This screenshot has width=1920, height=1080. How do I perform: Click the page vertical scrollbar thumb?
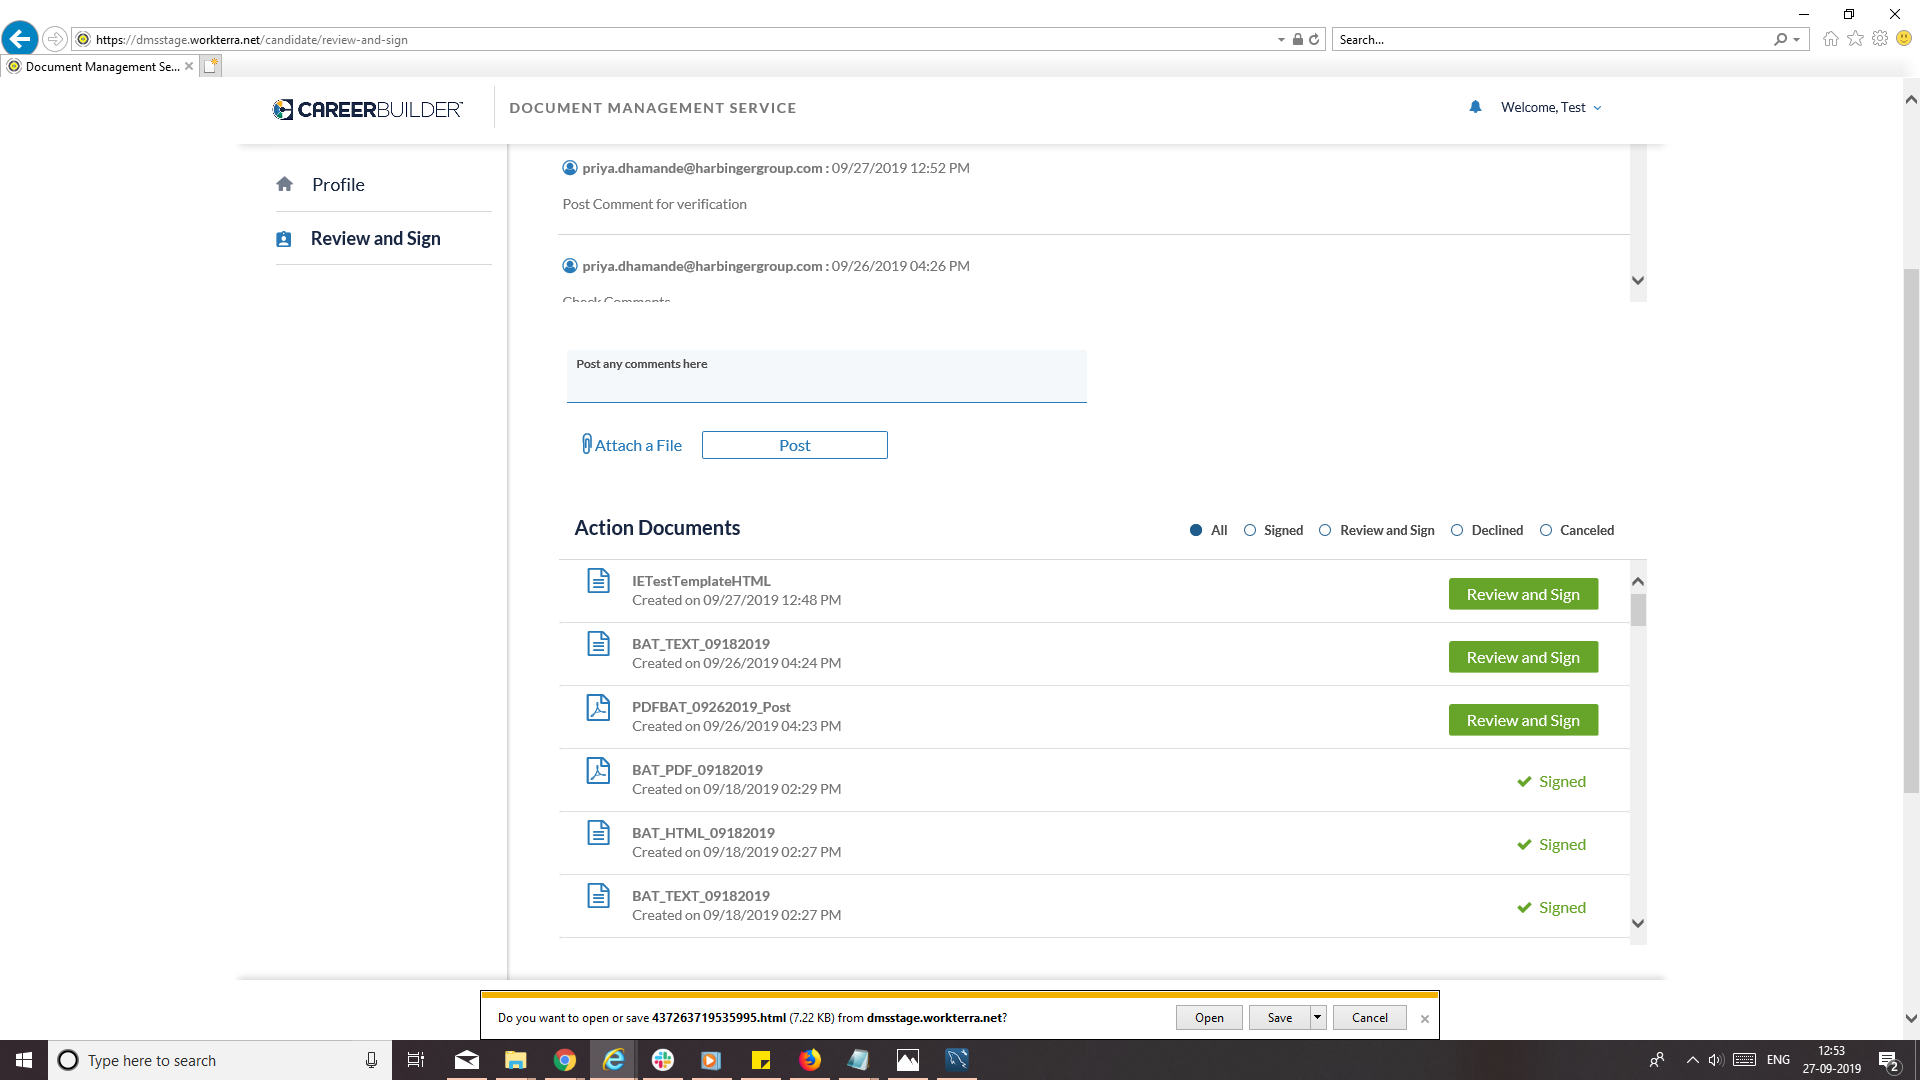[1911, 530]
